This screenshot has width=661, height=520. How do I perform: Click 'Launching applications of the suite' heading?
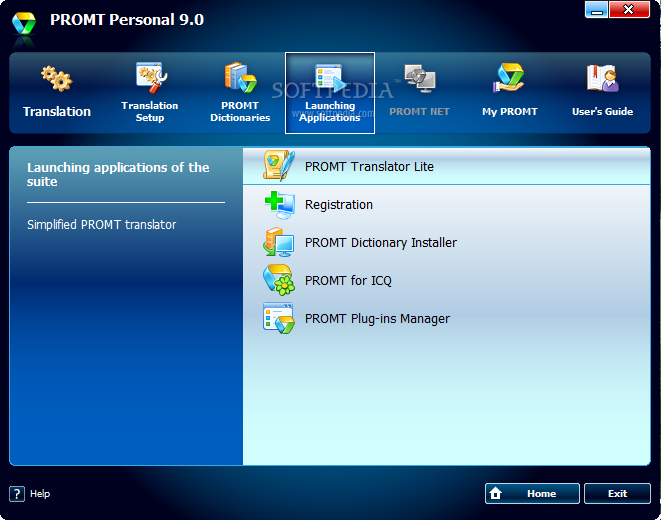click(118, 174)
